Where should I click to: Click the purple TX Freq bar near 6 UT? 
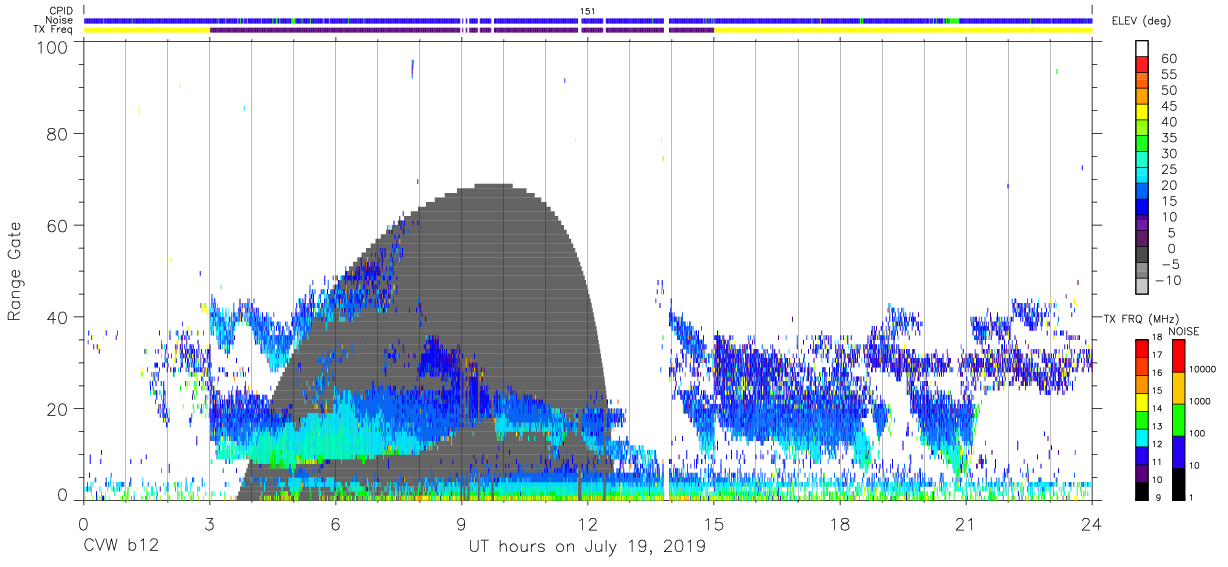[x=335, y=30]
